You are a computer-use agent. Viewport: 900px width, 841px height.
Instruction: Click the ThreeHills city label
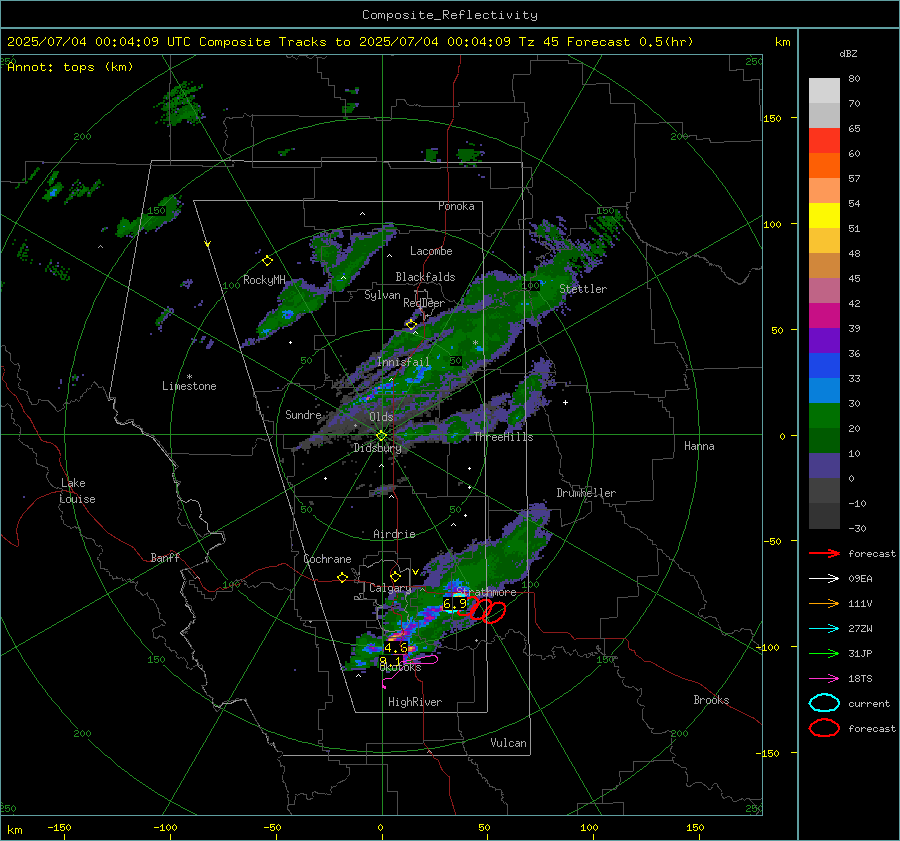click(503, 437)
